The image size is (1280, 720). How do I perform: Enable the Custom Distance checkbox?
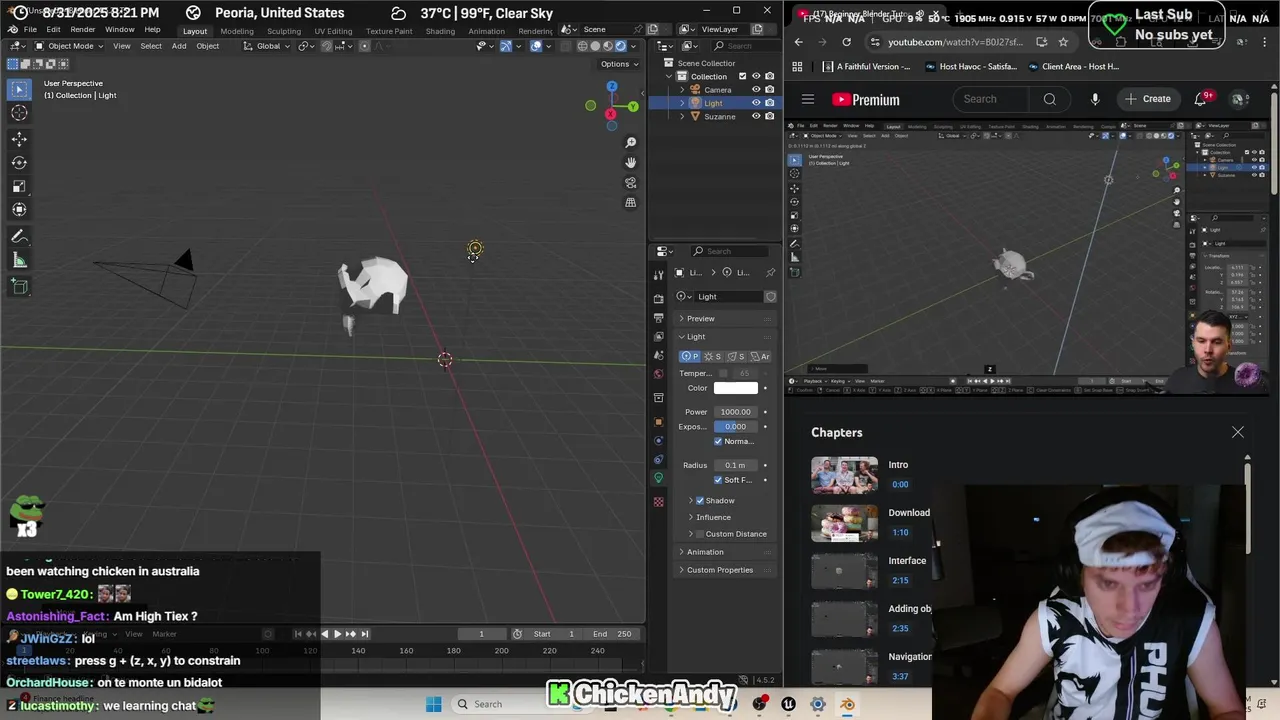[x=700, y=534]
